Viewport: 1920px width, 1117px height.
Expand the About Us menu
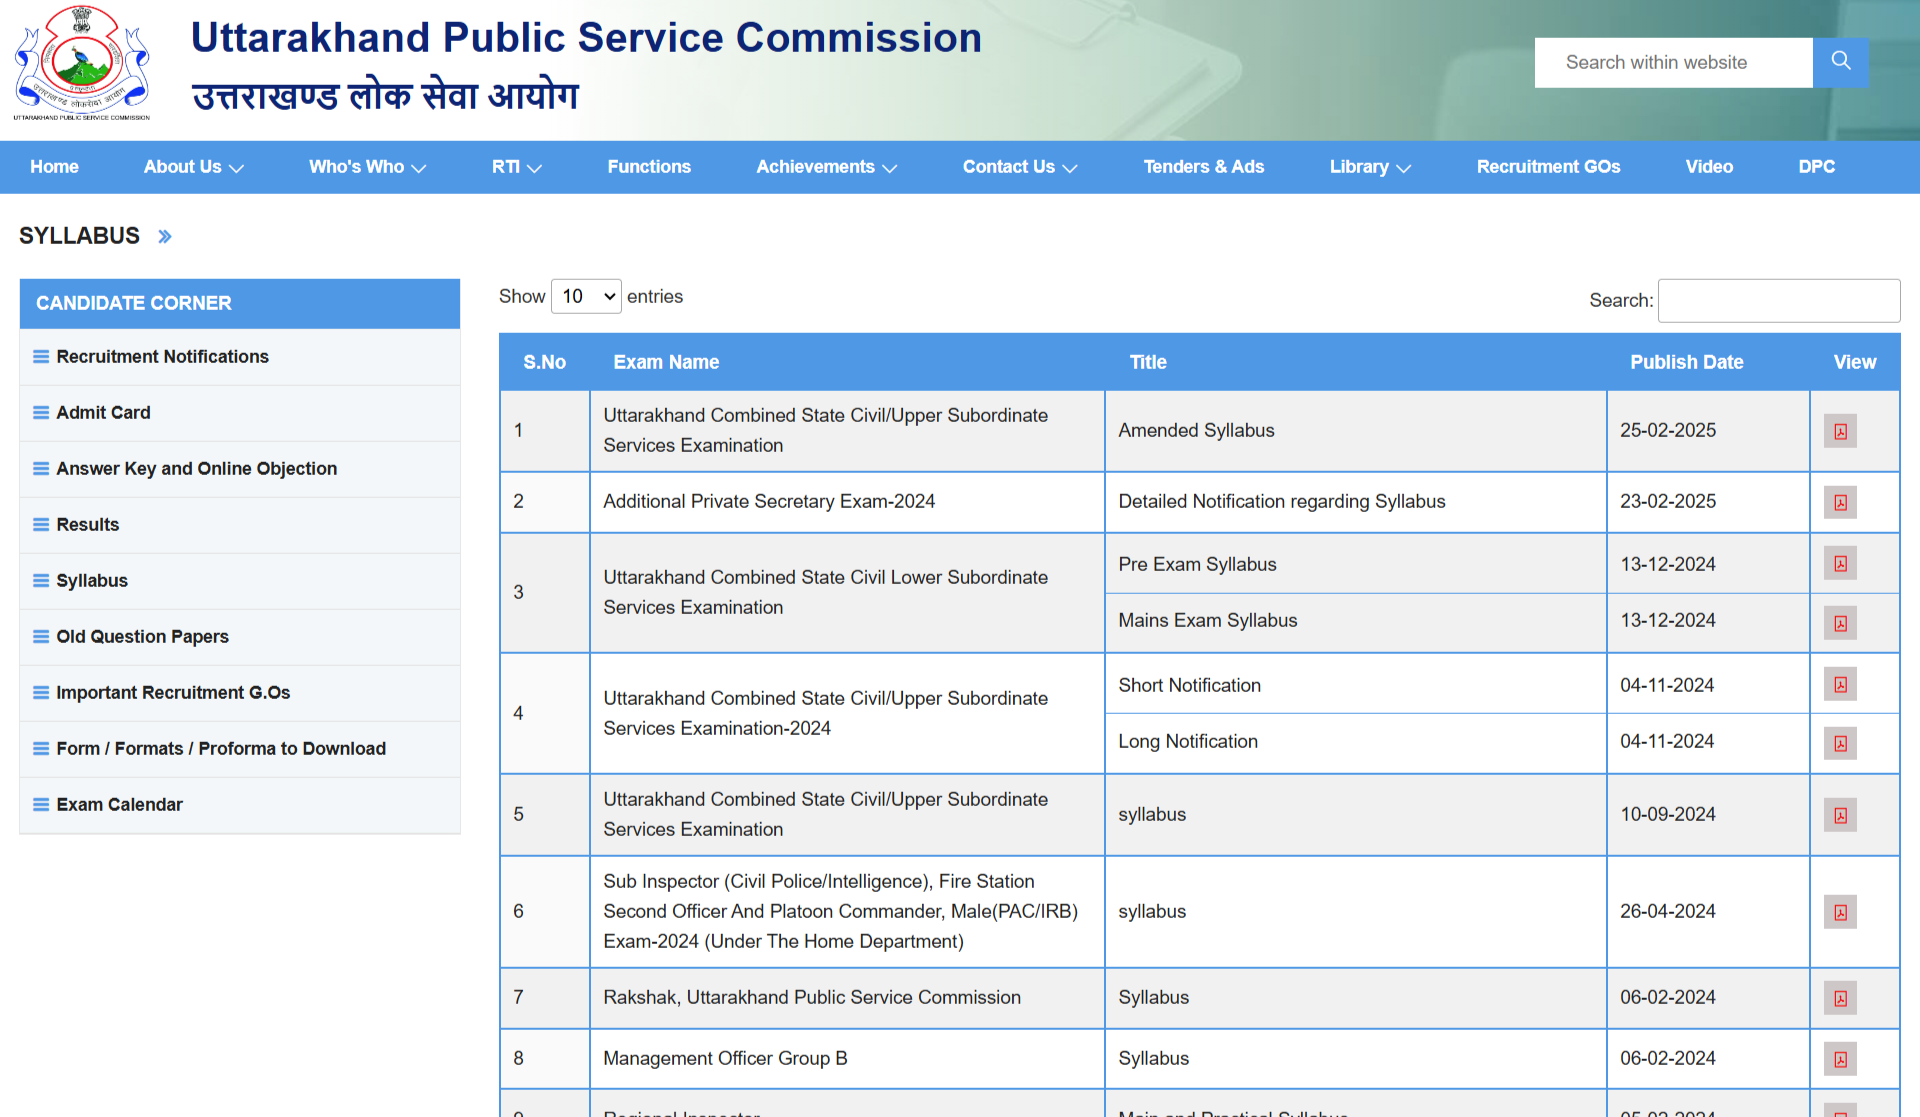click(x=193, y=167)
